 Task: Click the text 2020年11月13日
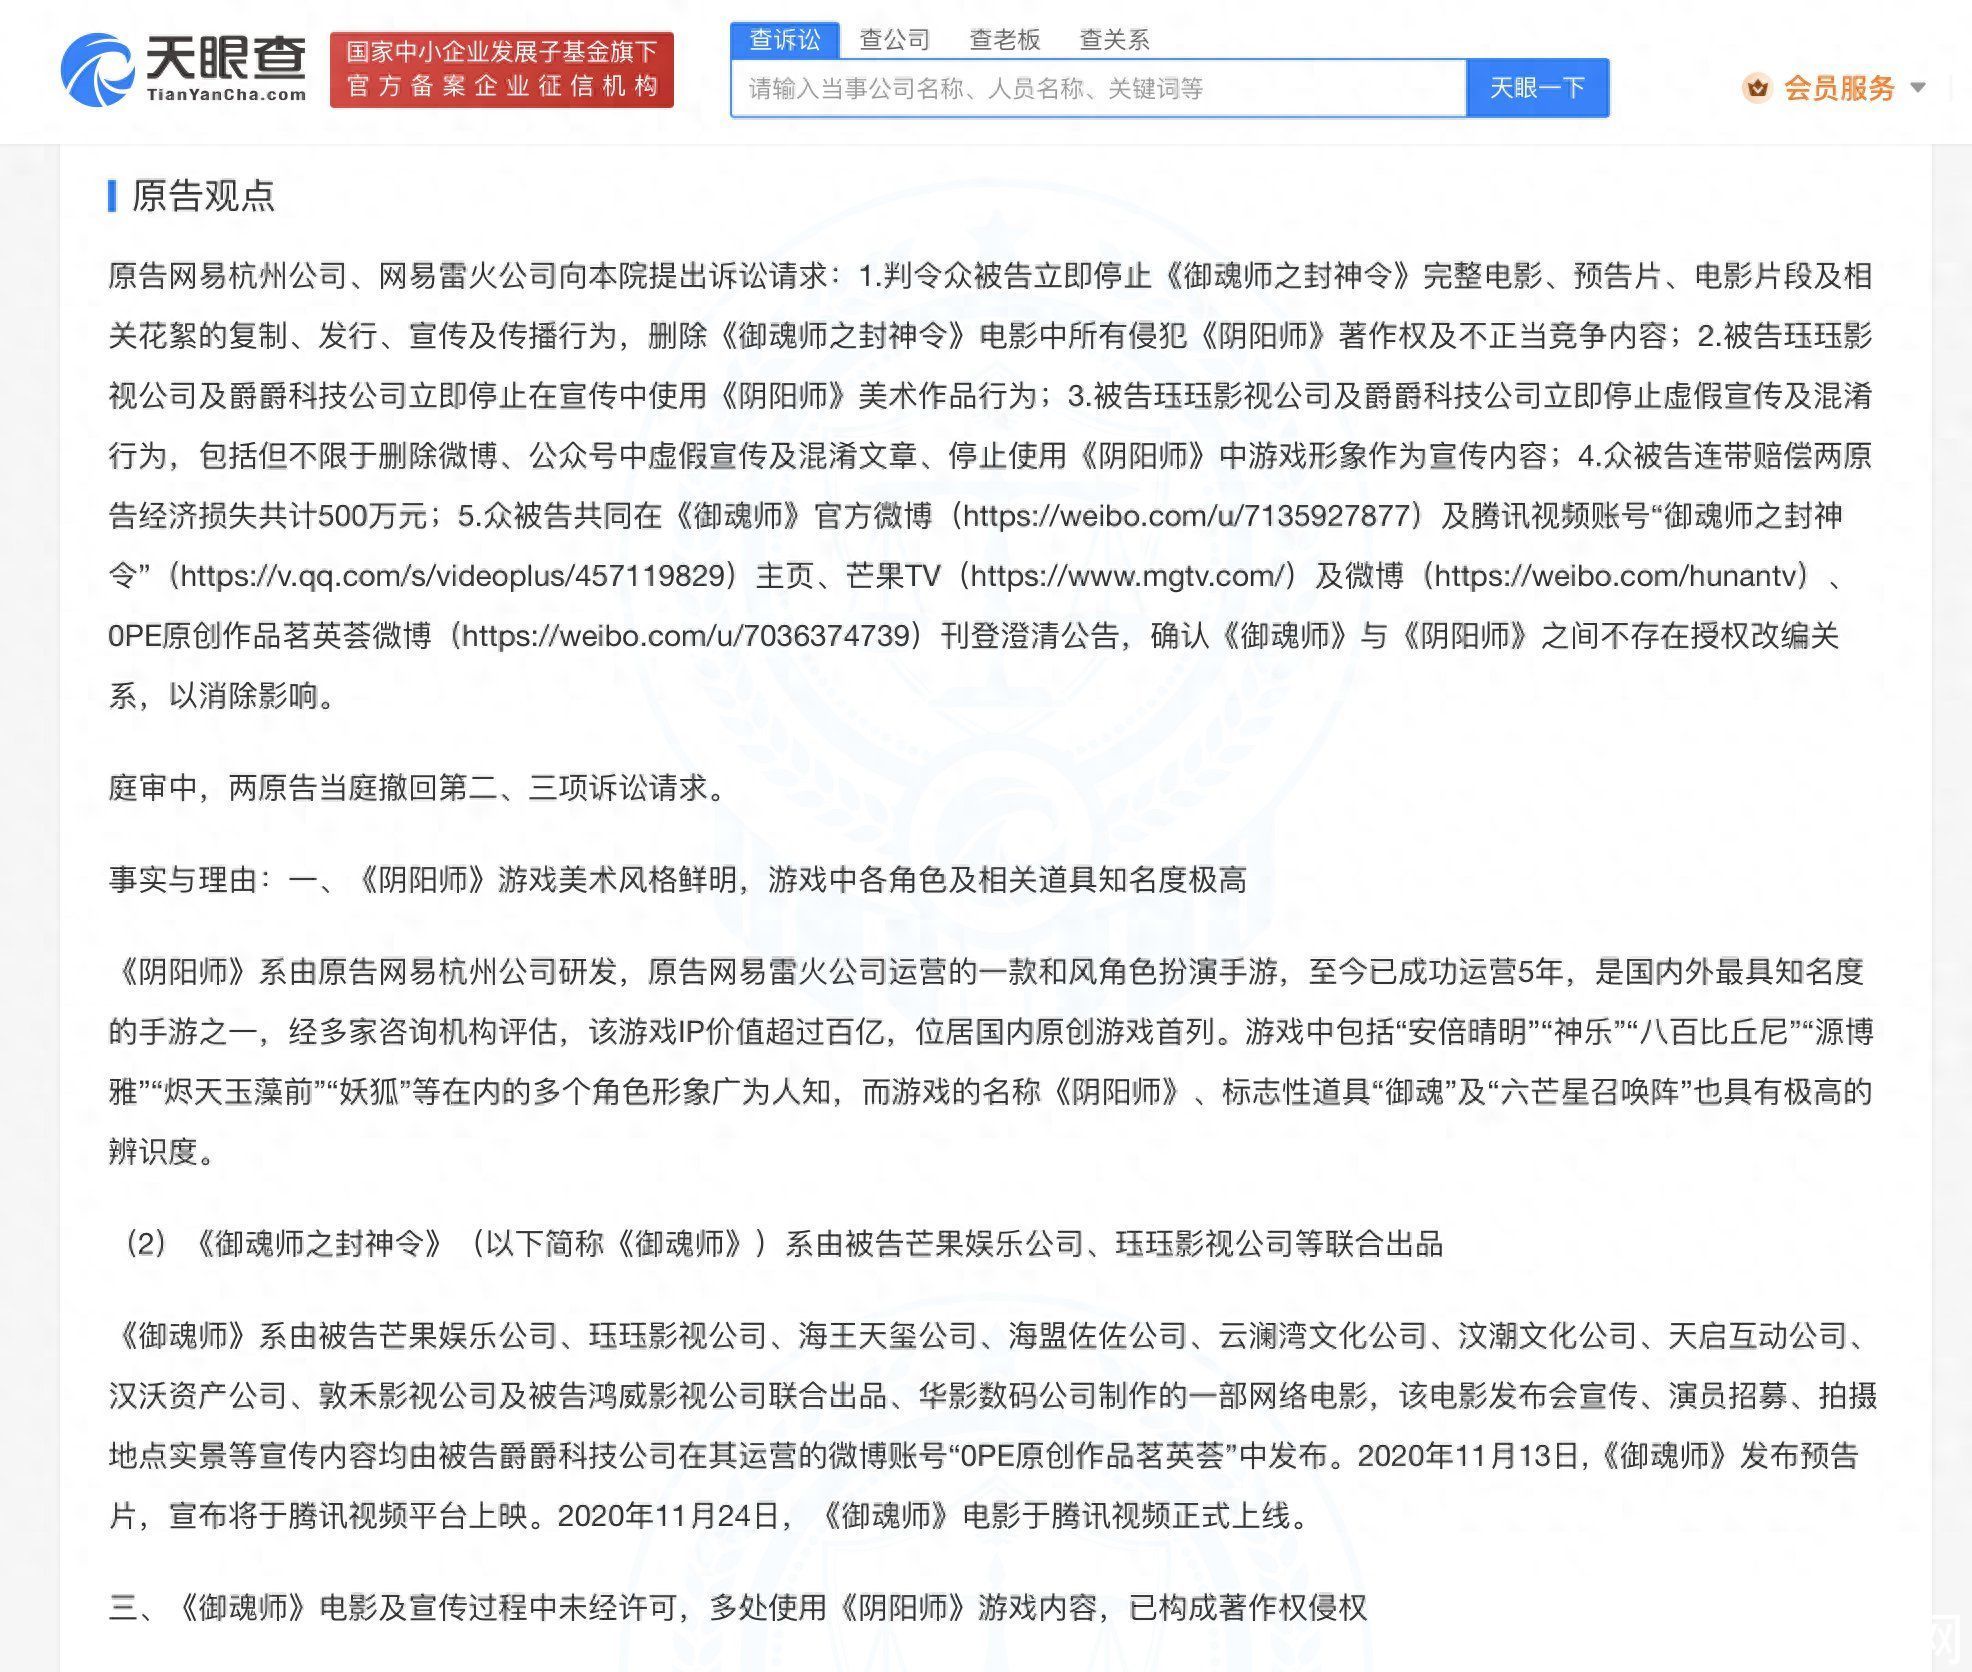click(1469, 1456)
